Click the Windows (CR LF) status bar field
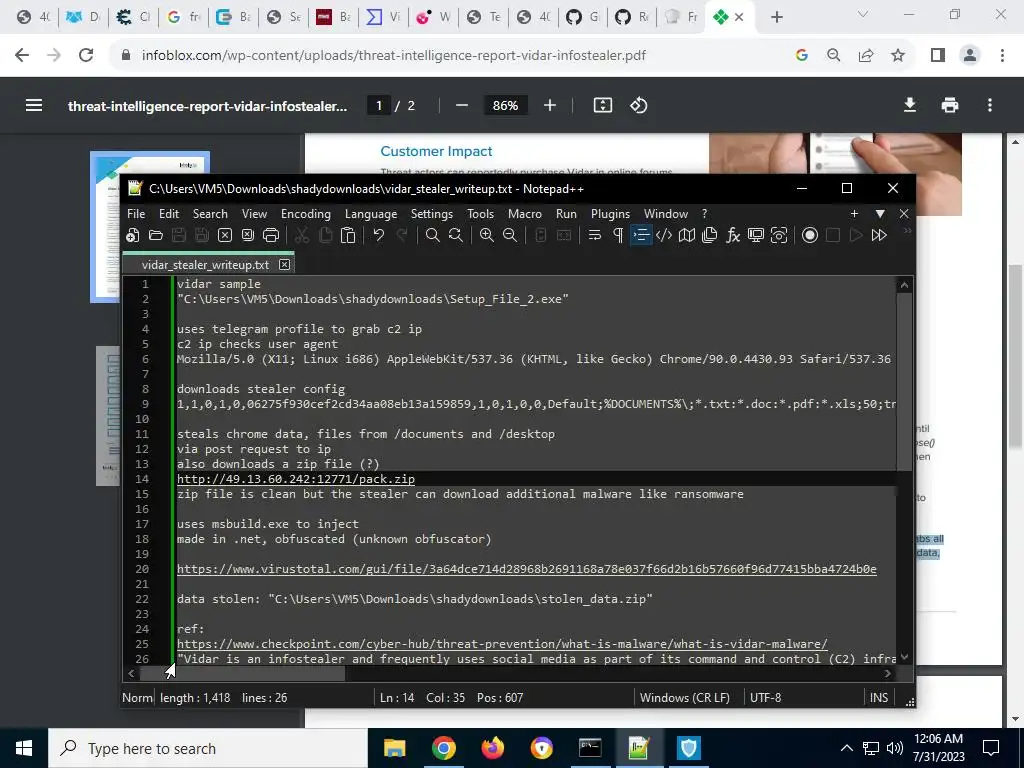Screen dimensions: 1024x768 point(684,697)
